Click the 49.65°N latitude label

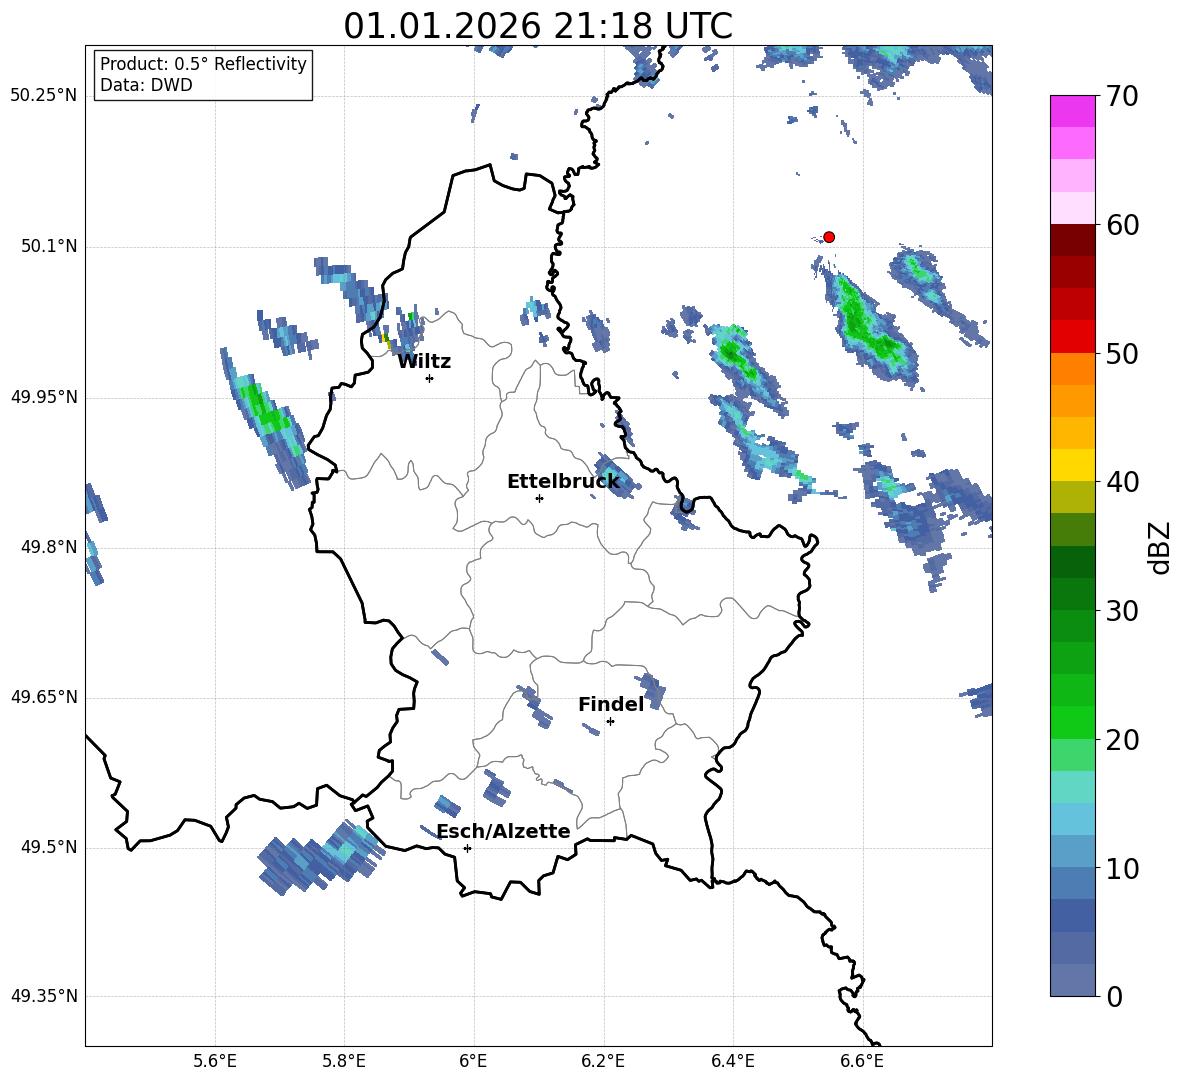tap(44, 697)
